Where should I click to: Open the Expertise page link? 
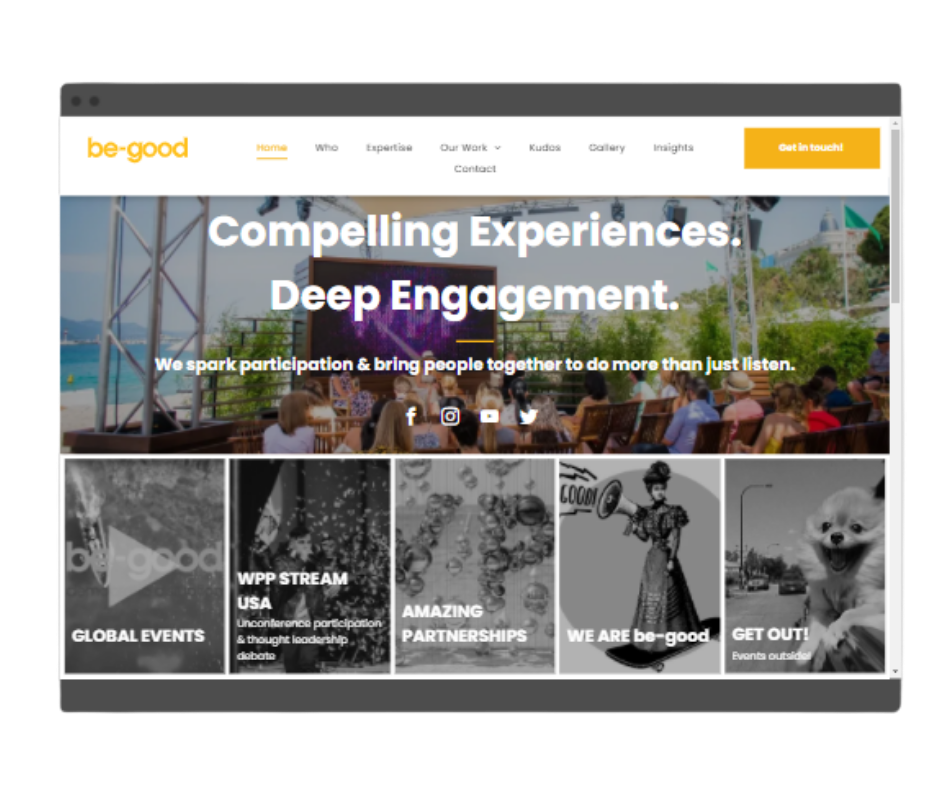(389, 148)
